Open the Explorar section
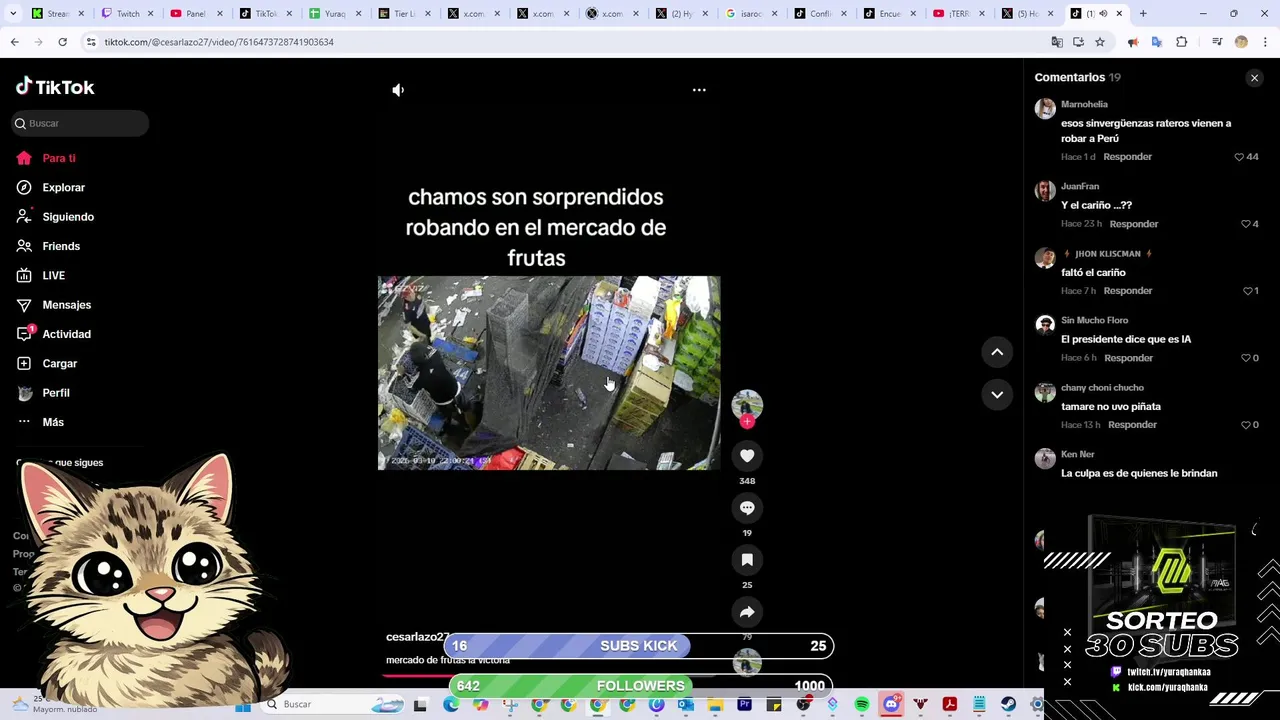This screenshot has height=720, width=1280. (x=64, y=188)
